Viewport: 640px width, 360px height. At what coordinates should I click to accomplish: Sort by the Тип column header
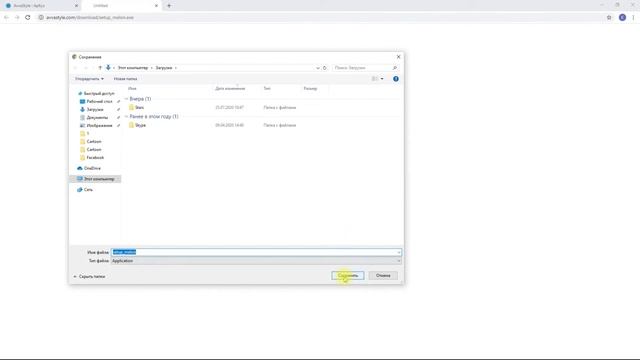[267, 88]
